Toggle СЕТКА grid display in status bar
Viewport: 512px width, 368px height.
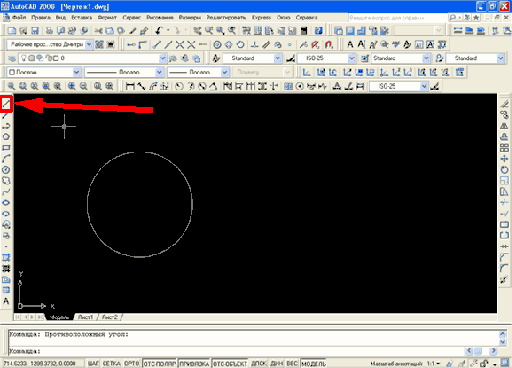[111, 363]
